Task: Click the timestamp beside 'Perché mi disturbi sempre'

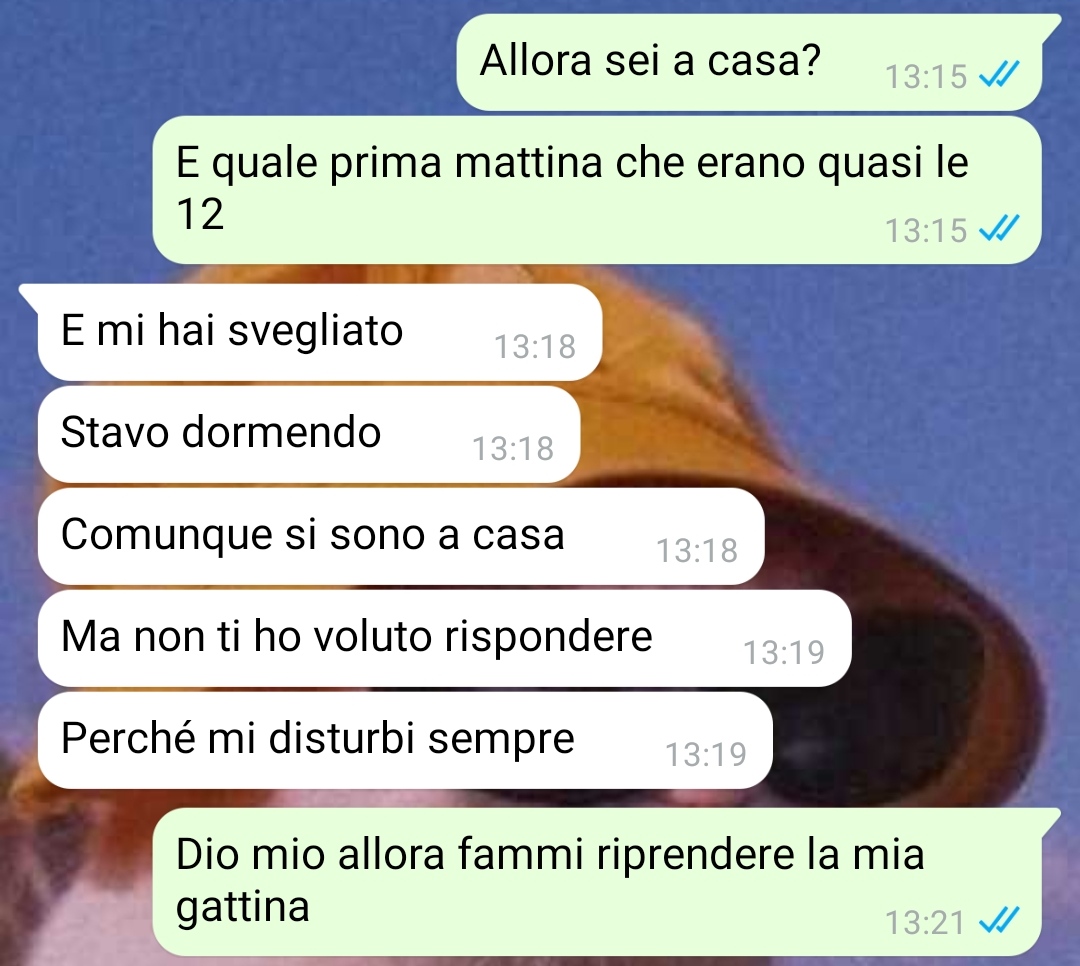Action: 705,754
